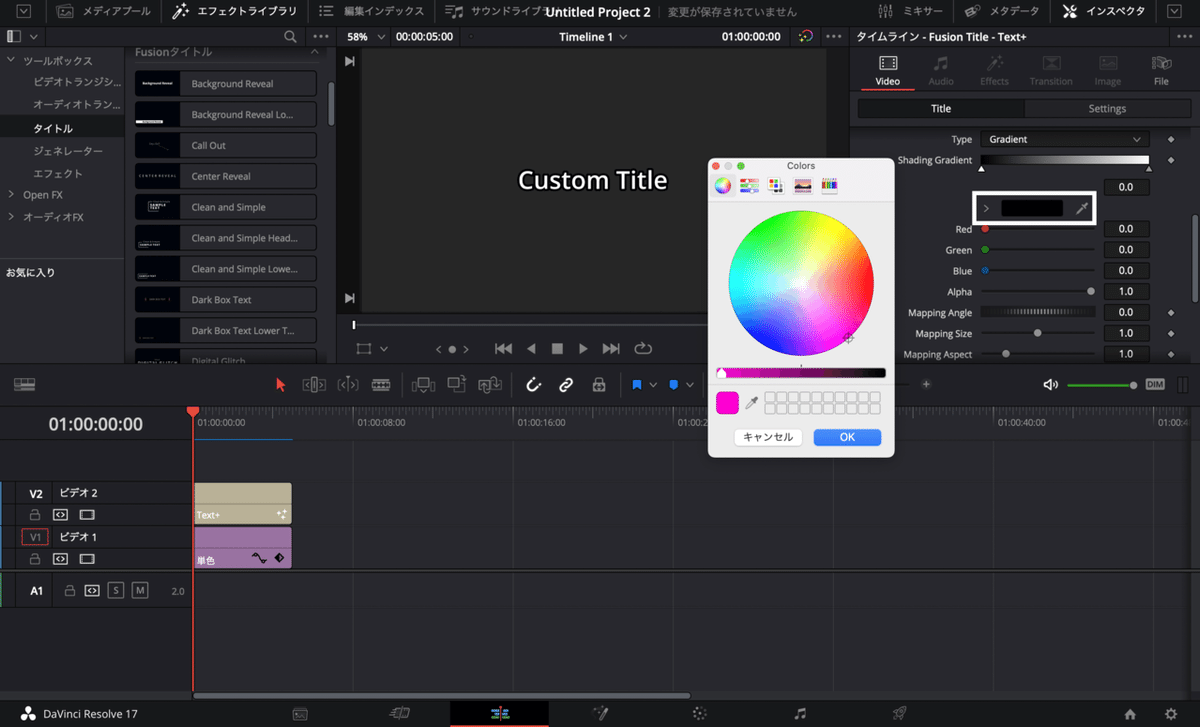Open the File tab in Inspector
This screenshot has width=1200, height=727.
point(1160,70)
